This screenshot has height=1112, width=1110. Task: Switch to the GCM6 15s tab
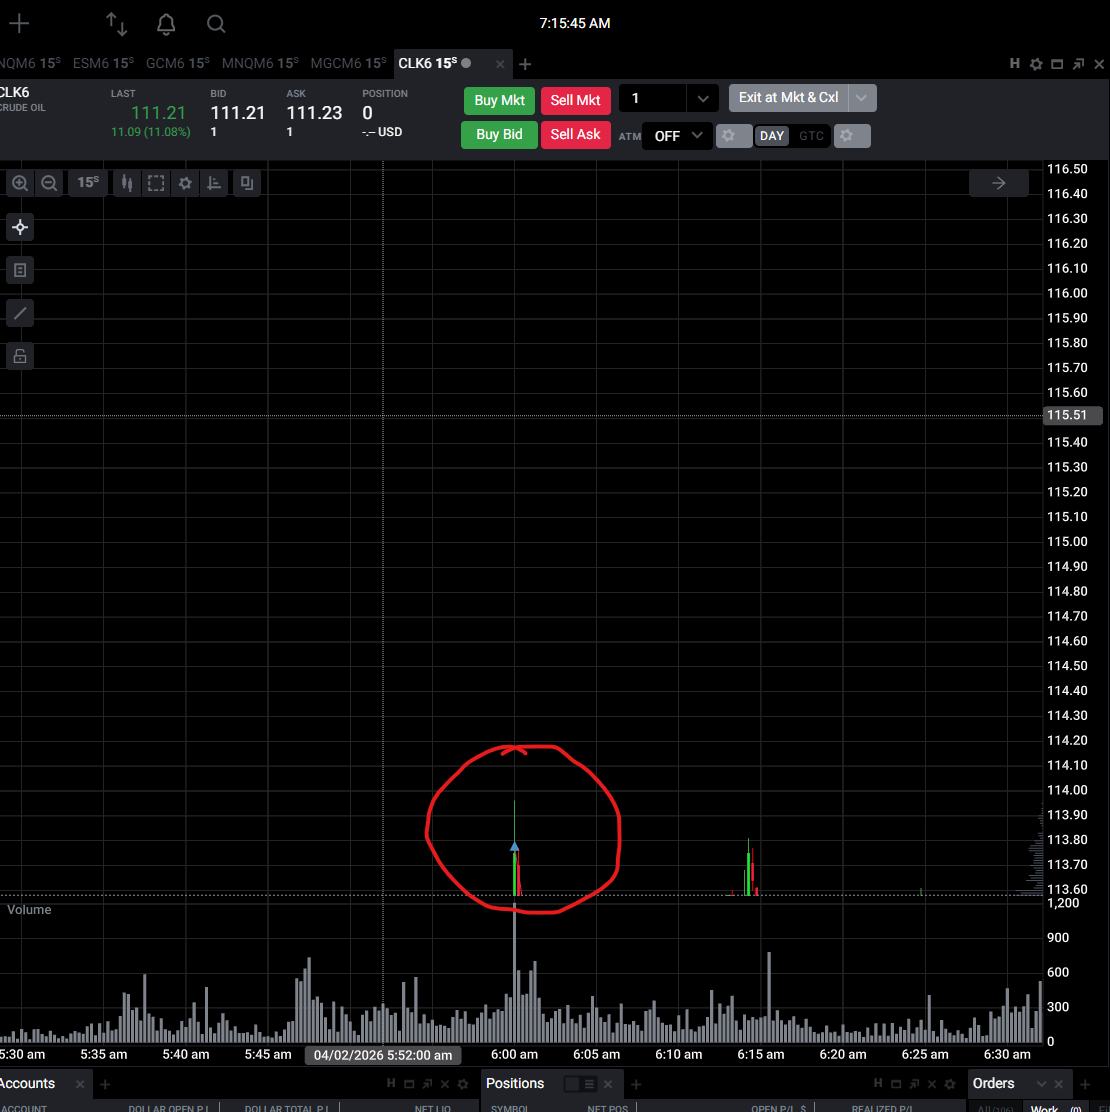point(177,63)
